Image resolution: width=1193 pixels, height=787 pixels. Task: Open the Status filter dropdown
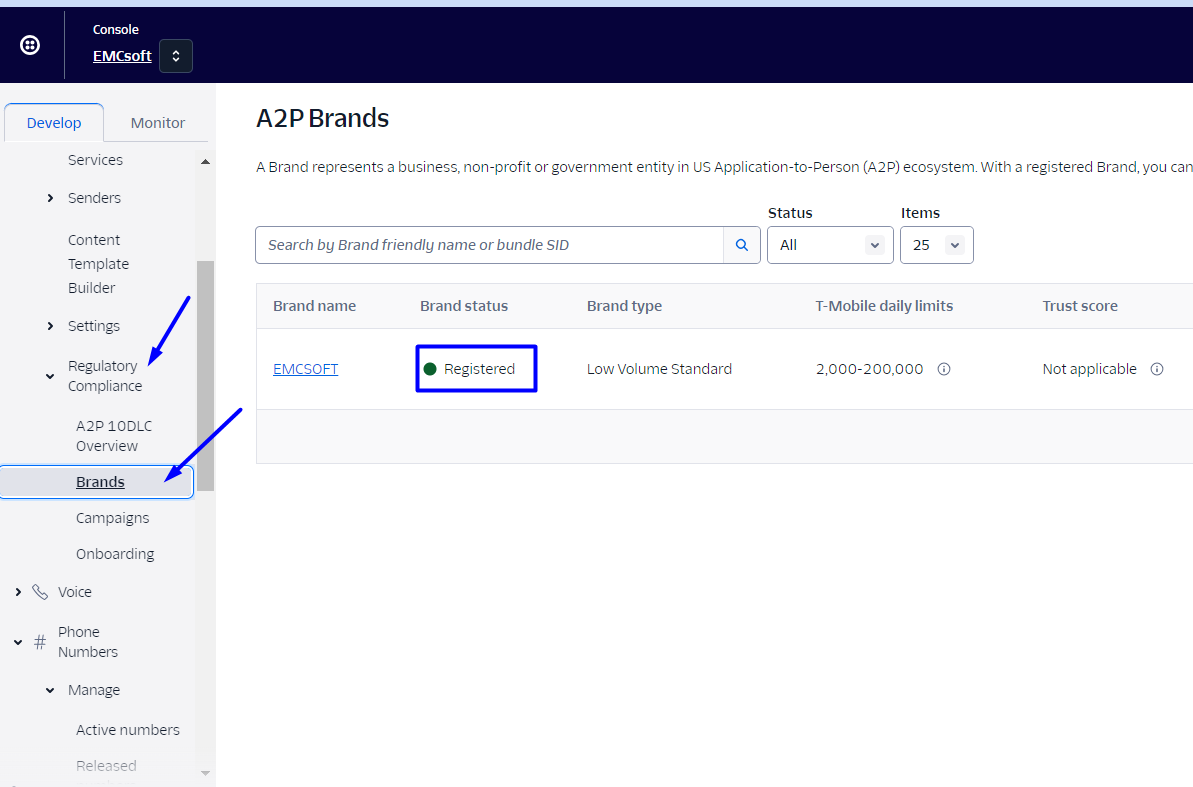click(x=829, y=245)
